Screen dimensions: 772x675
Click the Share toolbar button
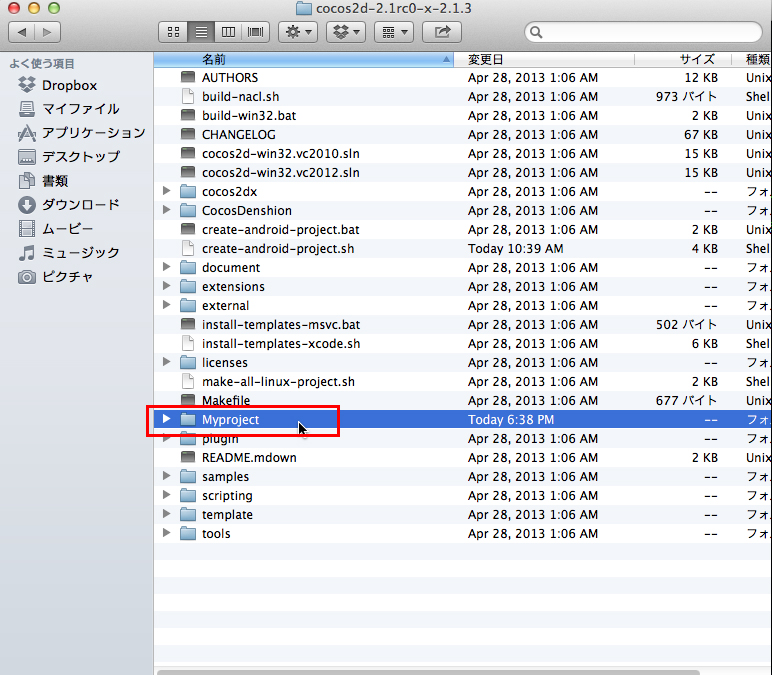point(442,32)
